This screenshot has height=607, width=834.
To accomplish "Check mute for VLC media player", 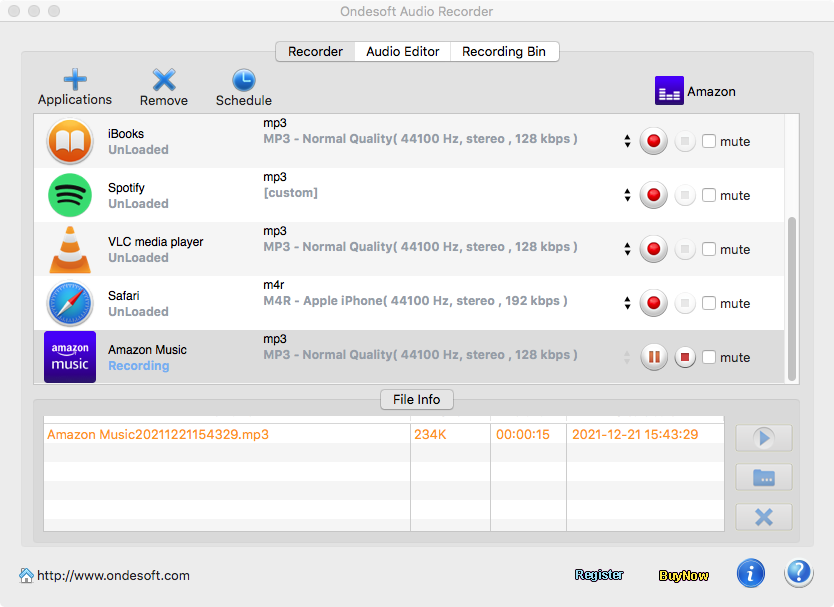I will click(709, 250).
